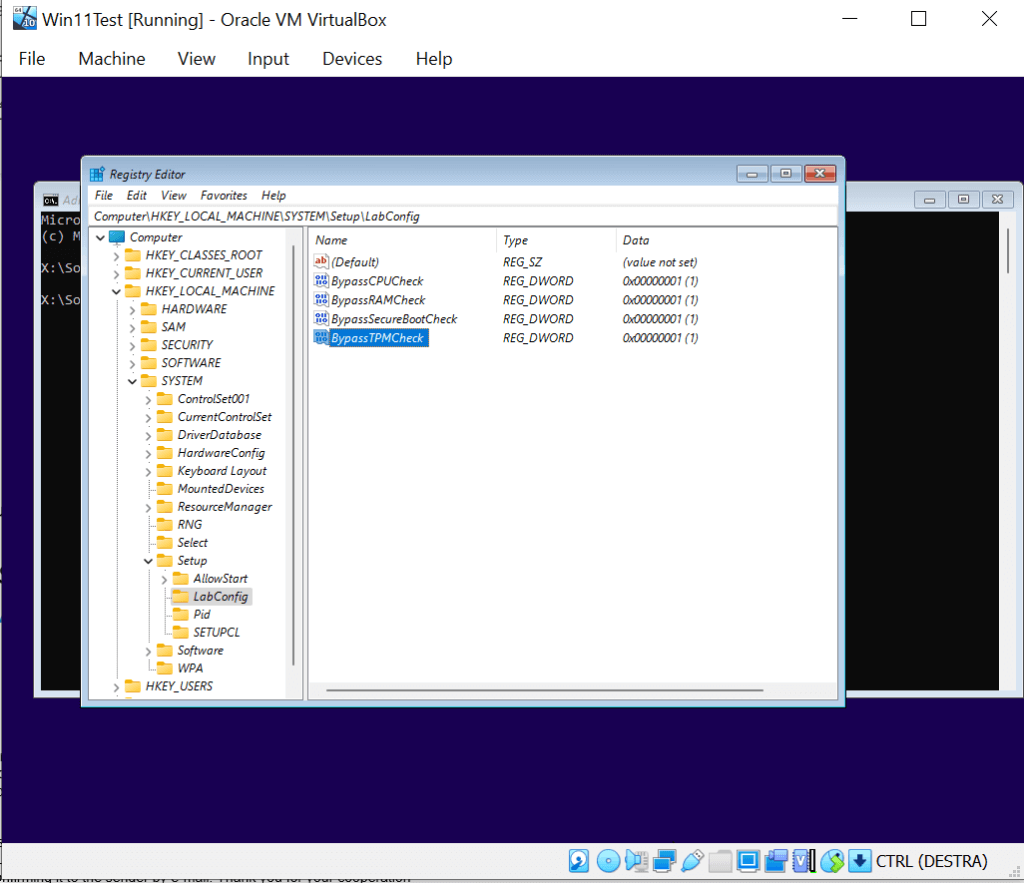Click the VirtualBox window title icon
This screenshot has height=883, width=1024.
pos(25,19)
